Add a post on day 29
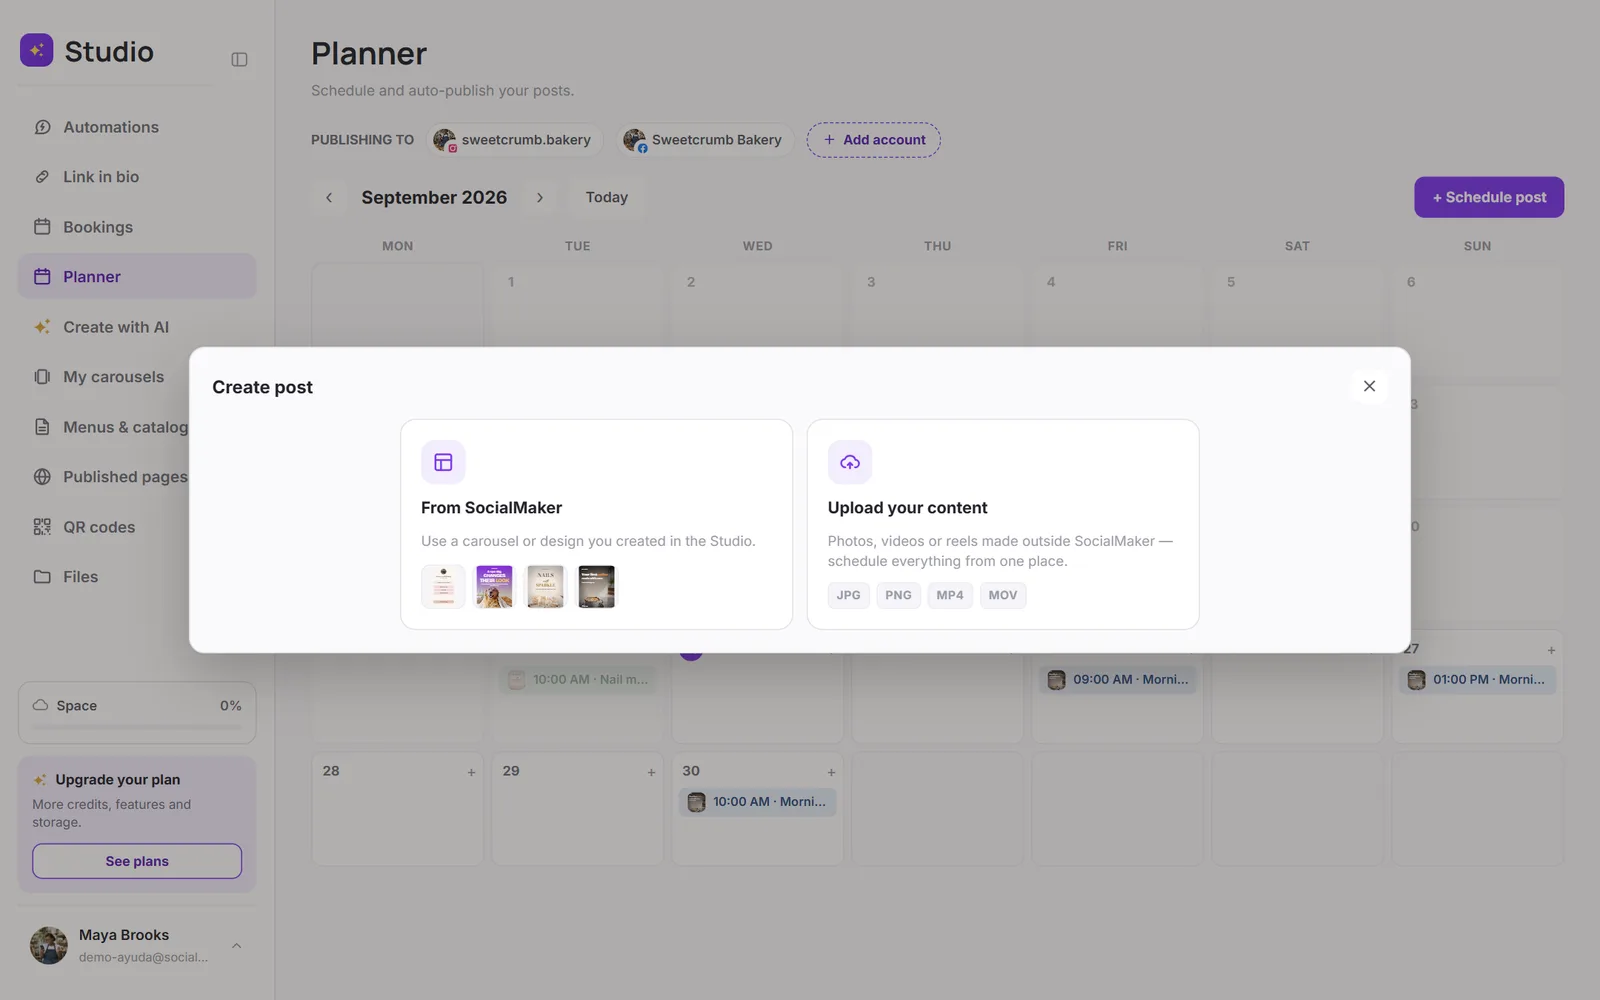 point(651,772)
